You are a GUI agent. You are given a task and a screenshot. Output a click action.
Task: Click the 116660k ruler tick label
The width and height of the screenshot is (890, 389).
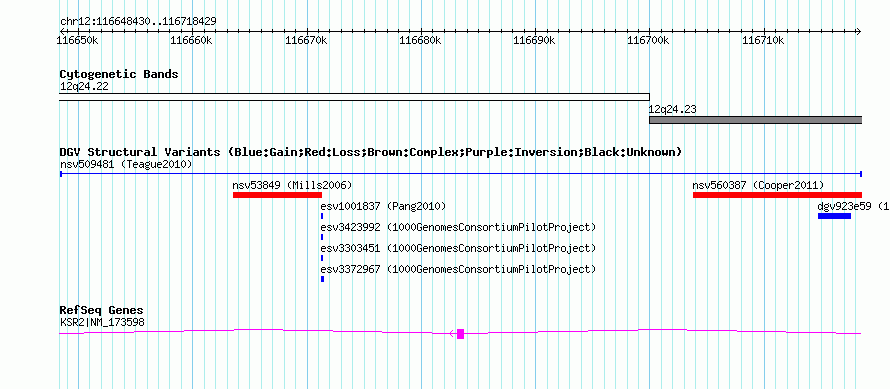[x=191, y=40]
